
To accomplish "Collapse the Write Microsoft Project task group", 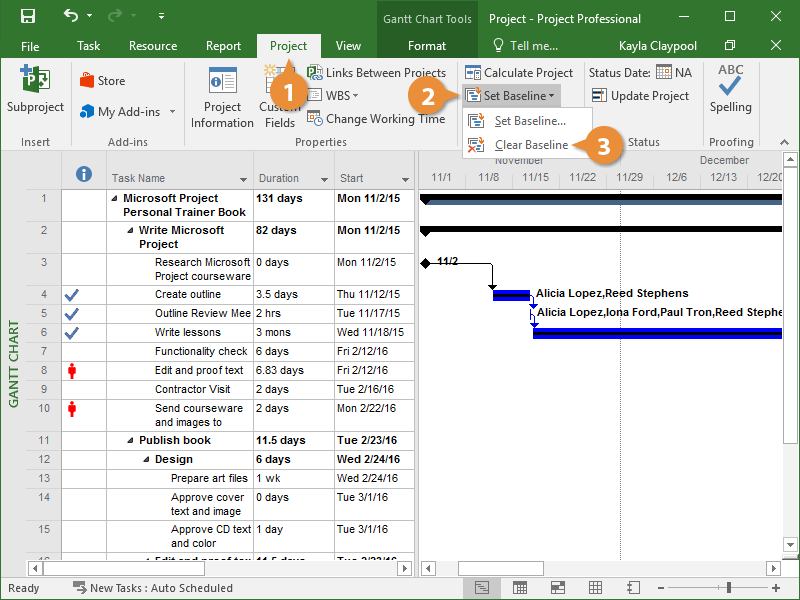I will (131, 231).
